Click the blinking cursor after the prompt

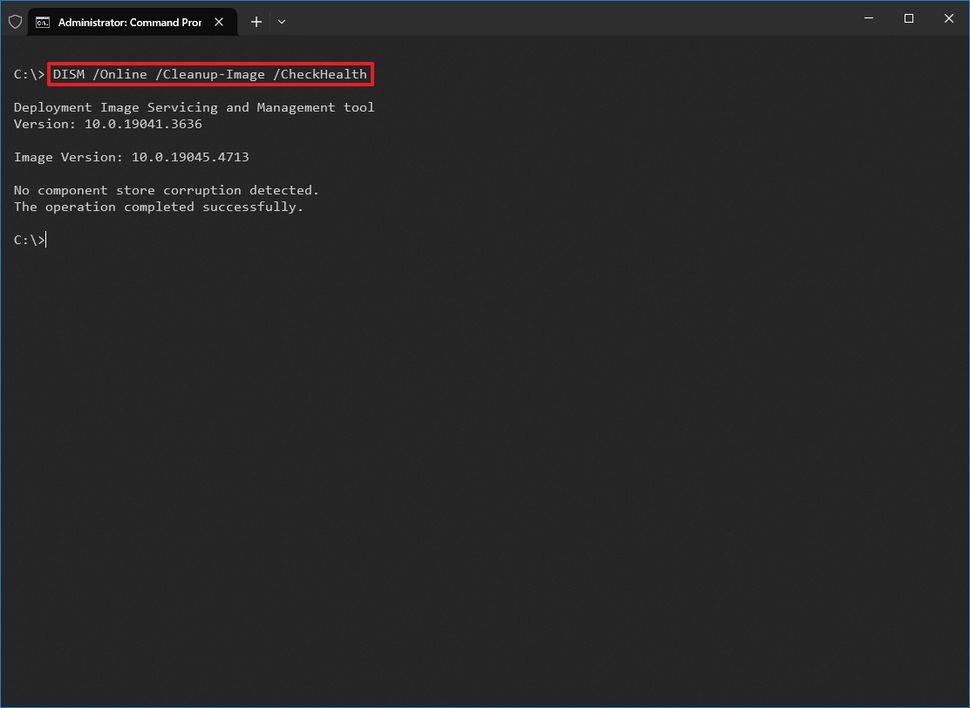point(44,239)
